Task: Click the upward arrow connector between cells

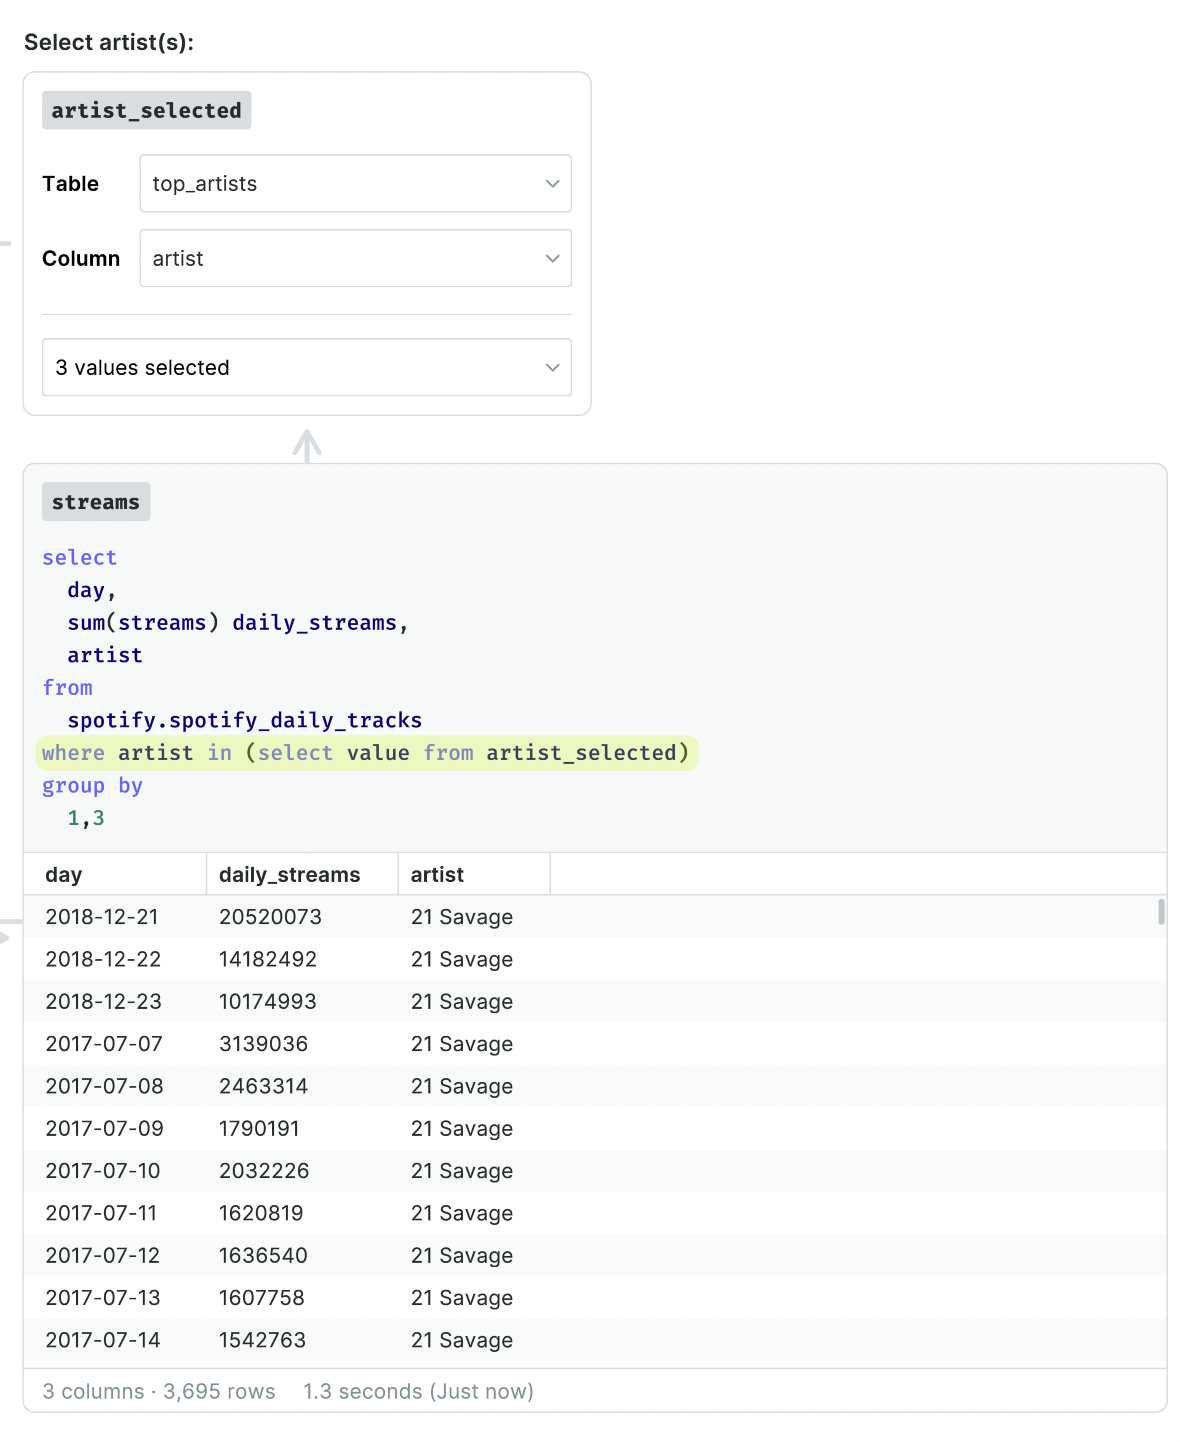Action: pos(307,445)
